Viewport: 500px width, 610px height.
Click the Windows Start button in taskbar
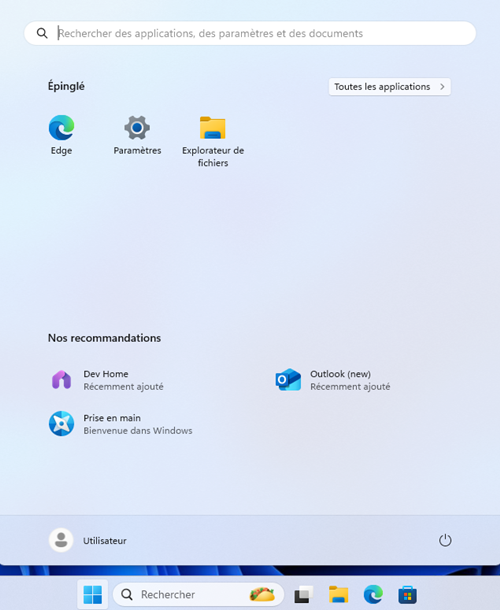pos(93,594)
